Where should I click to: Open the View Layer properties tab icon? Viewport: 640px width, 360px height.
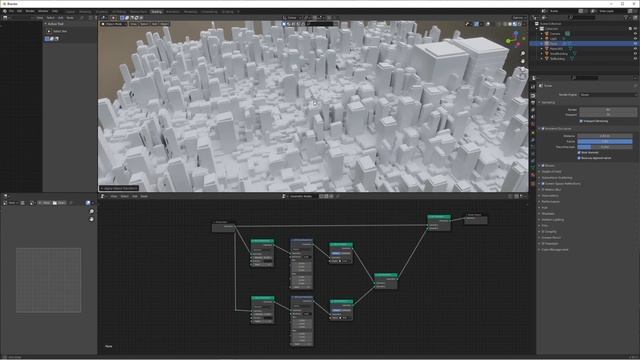tap(533, 110)
